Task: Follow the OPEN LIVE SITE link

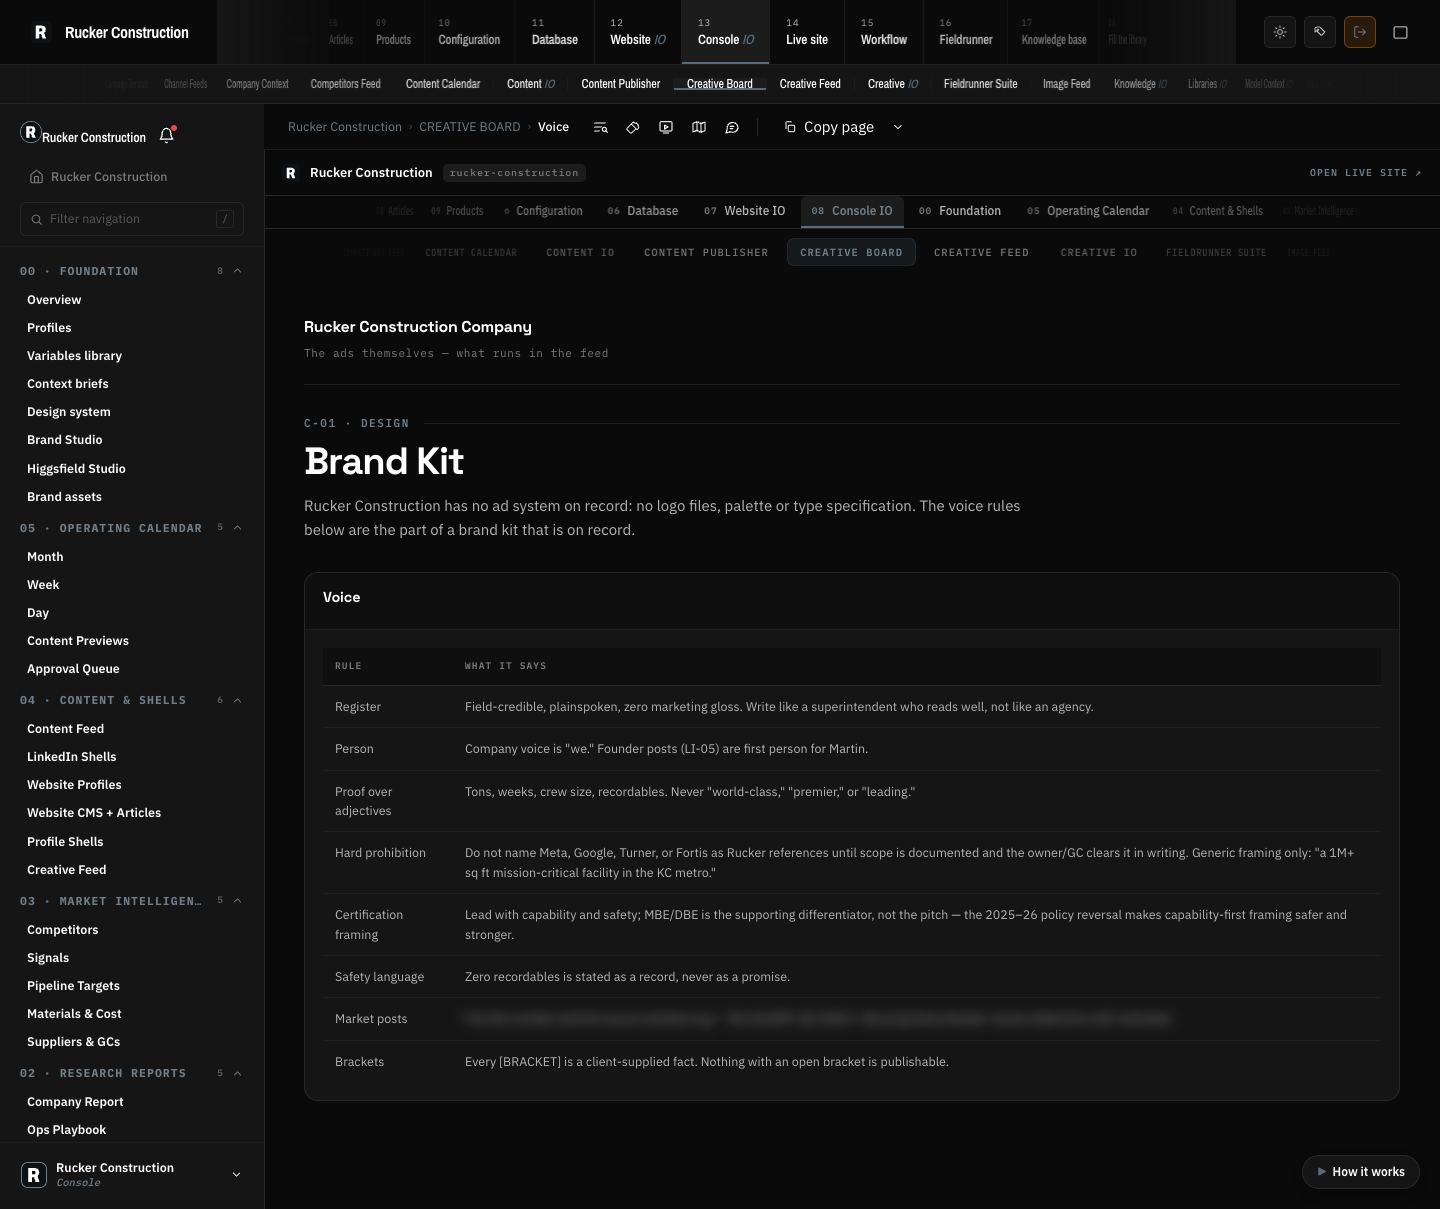Action: coord(1365,173)
